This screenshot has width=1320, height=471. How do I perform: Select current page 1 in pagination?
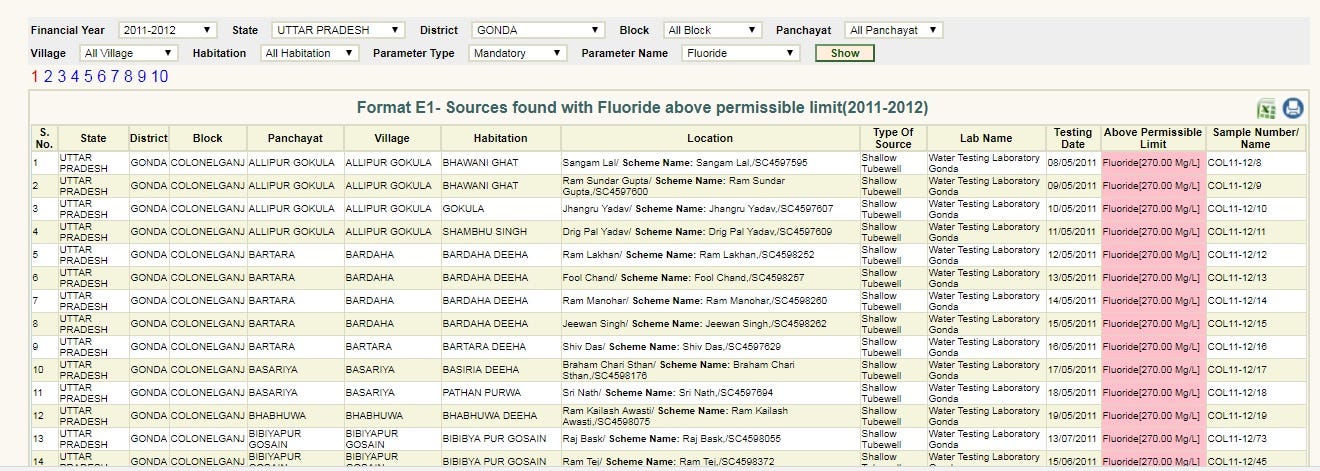[35, 76]
